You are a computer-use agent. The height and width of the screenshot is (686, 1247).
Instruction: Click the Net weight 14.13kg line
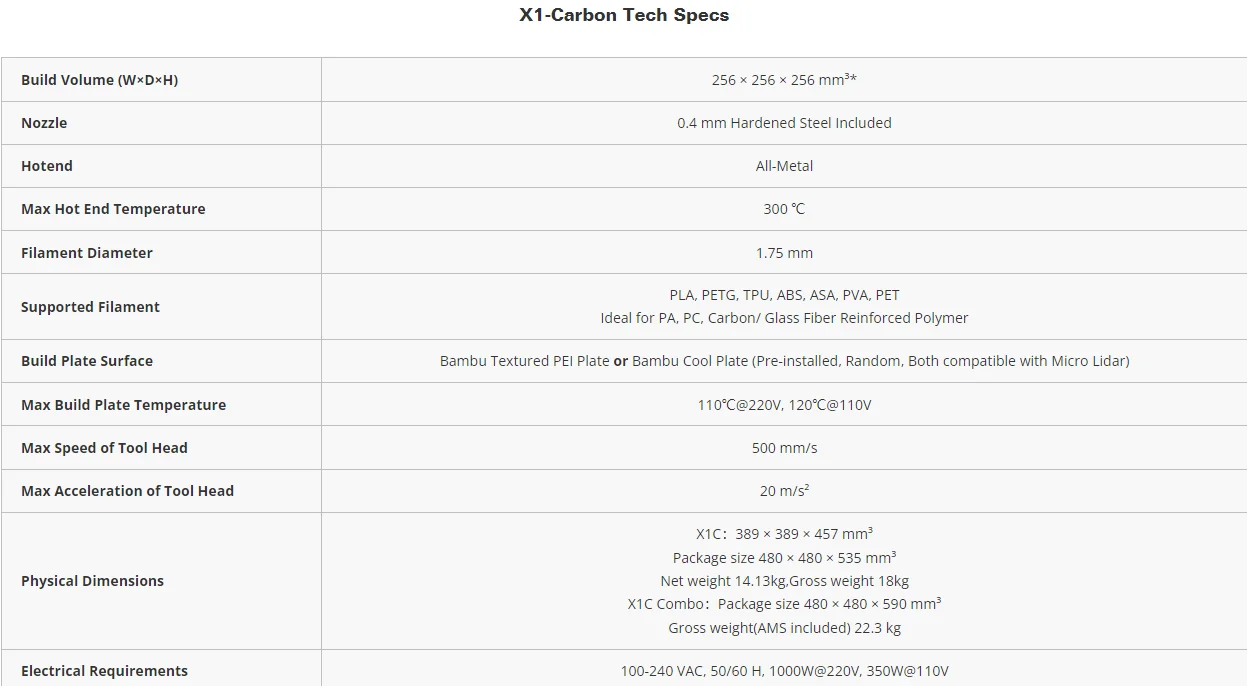tap(784, 581)
